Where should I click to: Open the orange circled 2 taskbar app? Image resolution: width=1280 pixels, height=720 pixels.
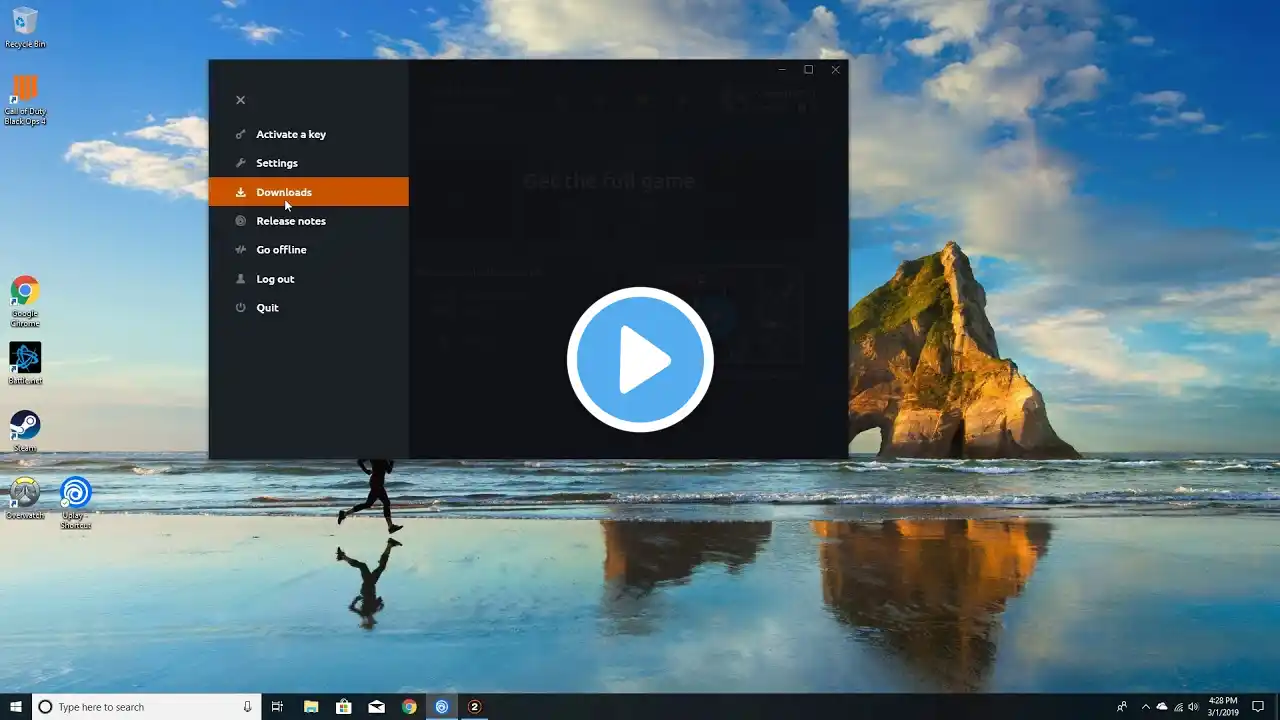tap(475, 707)
